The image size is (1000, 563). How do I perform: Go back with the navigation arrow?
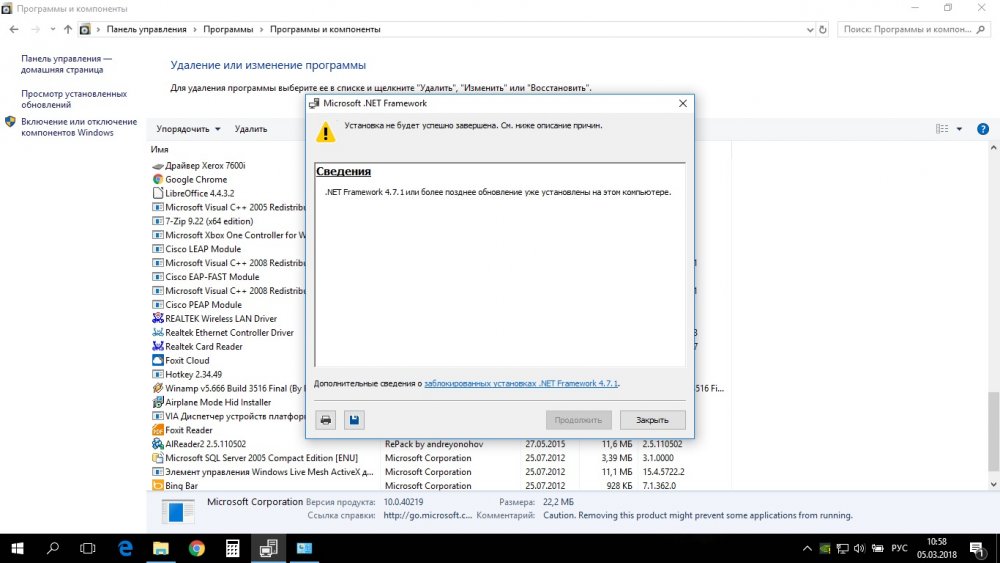coord(14,30)
